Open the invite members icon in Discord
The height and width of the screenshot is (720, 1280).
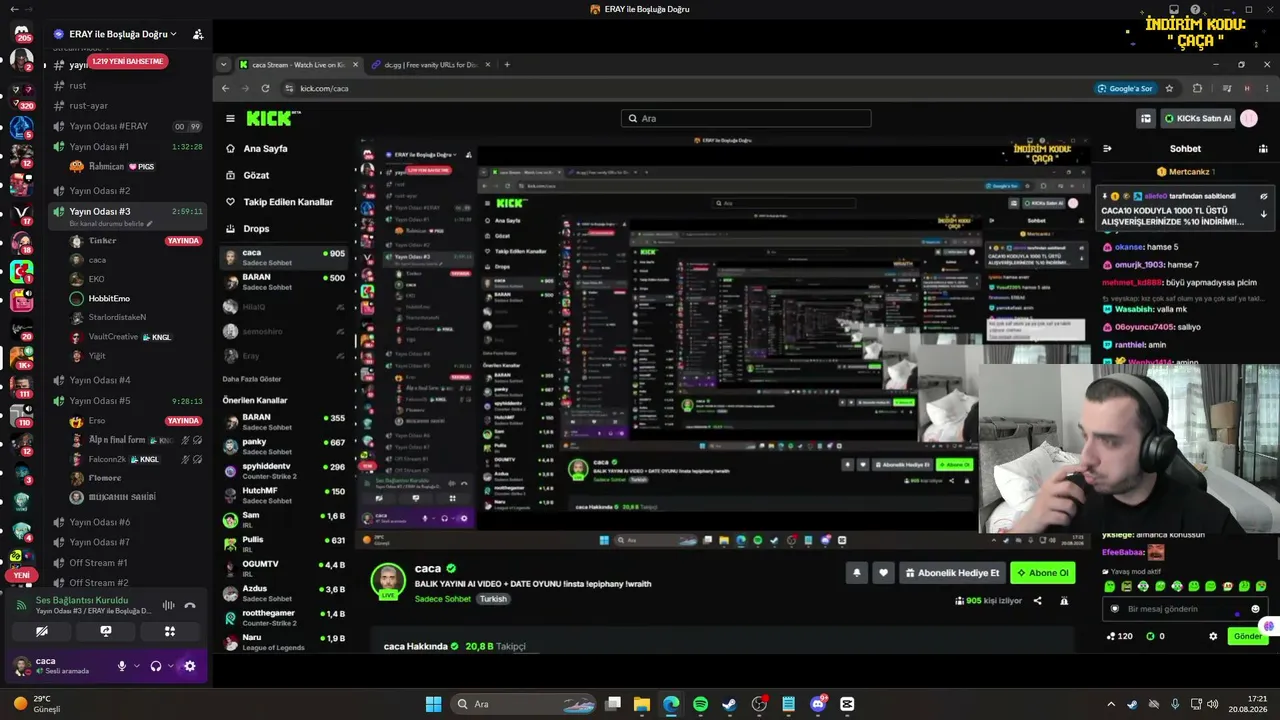[x=198, y=34]
